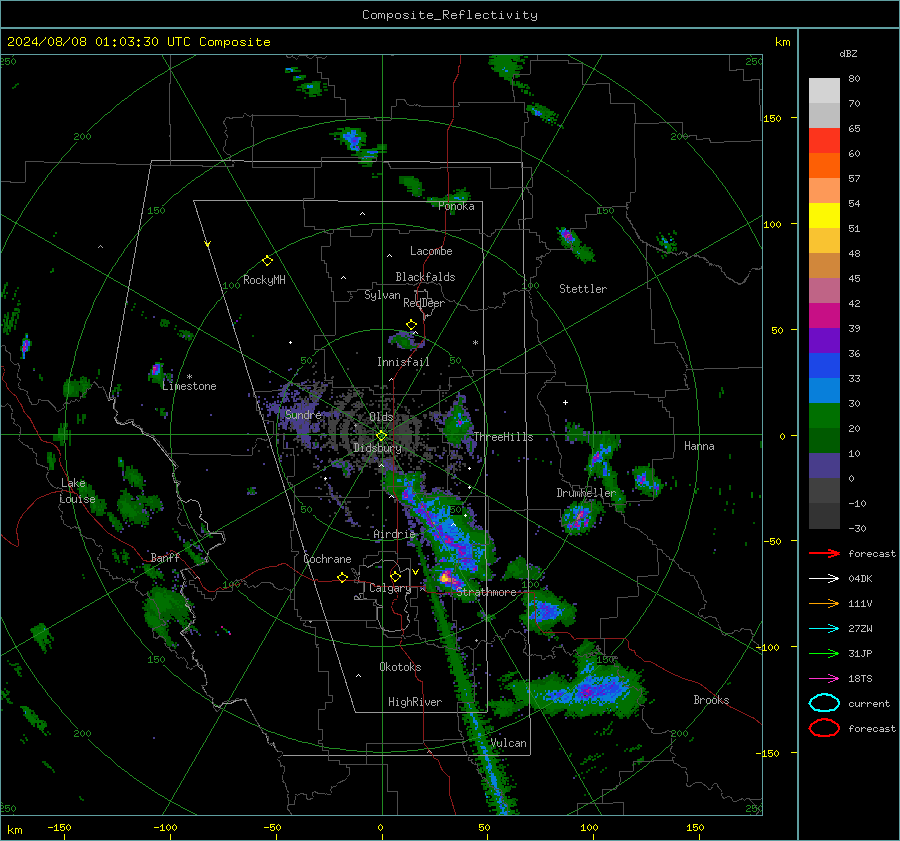Click the Hanna city label
The height and width of the screenshot is (841, 900).
(x=699, y=446)
